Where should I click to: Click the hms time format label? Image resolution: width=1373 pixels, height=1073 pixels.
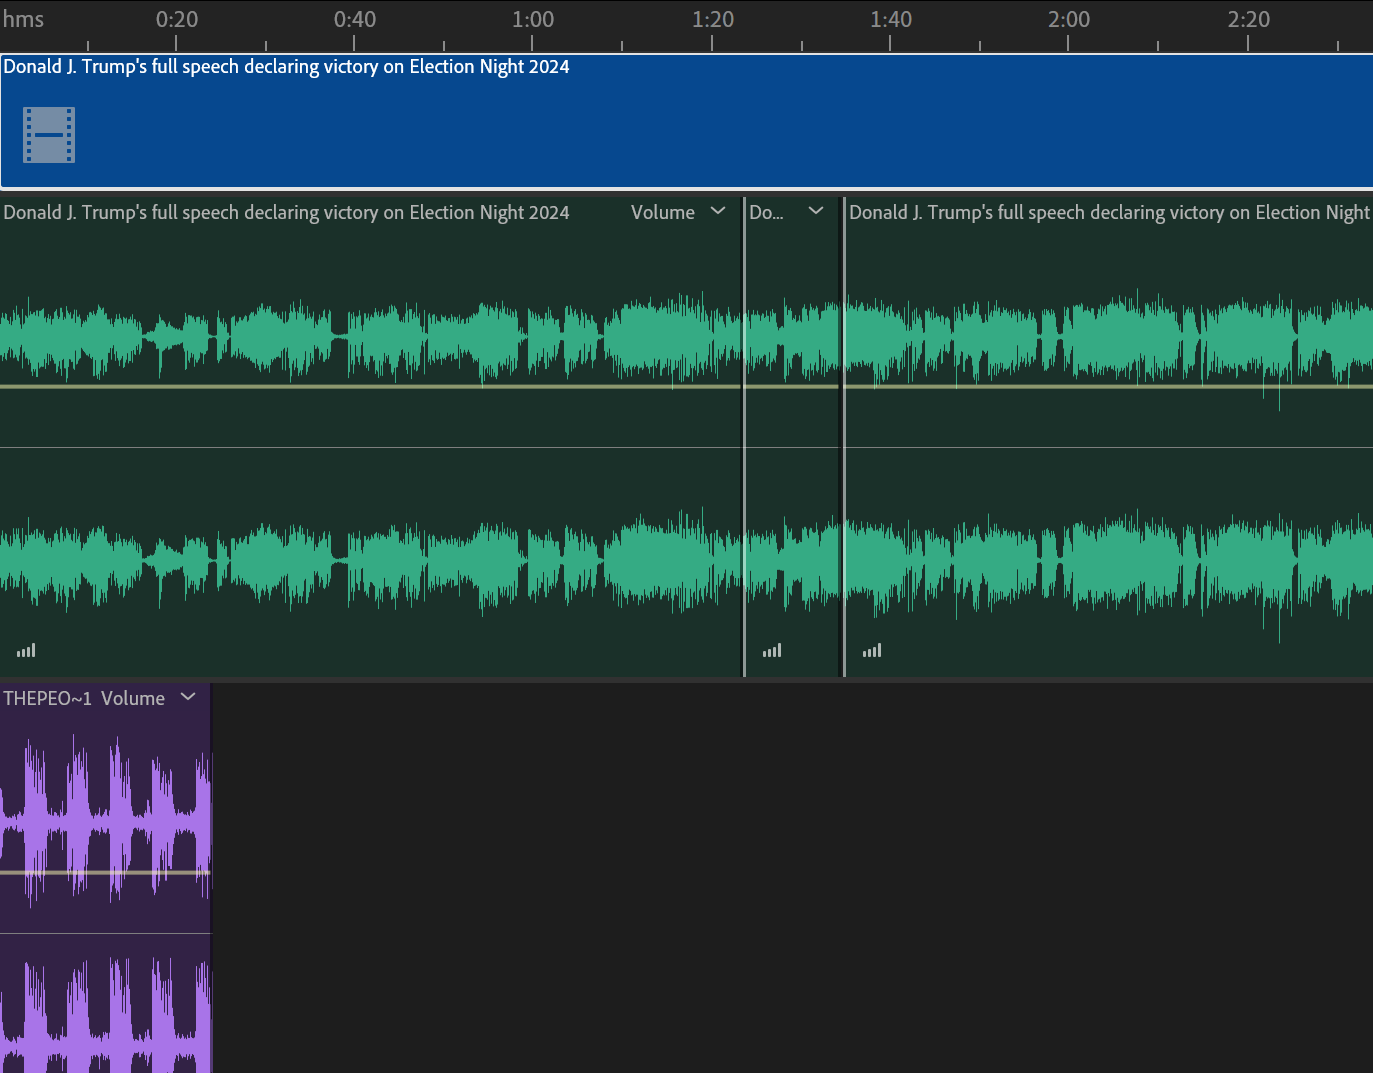23,19
